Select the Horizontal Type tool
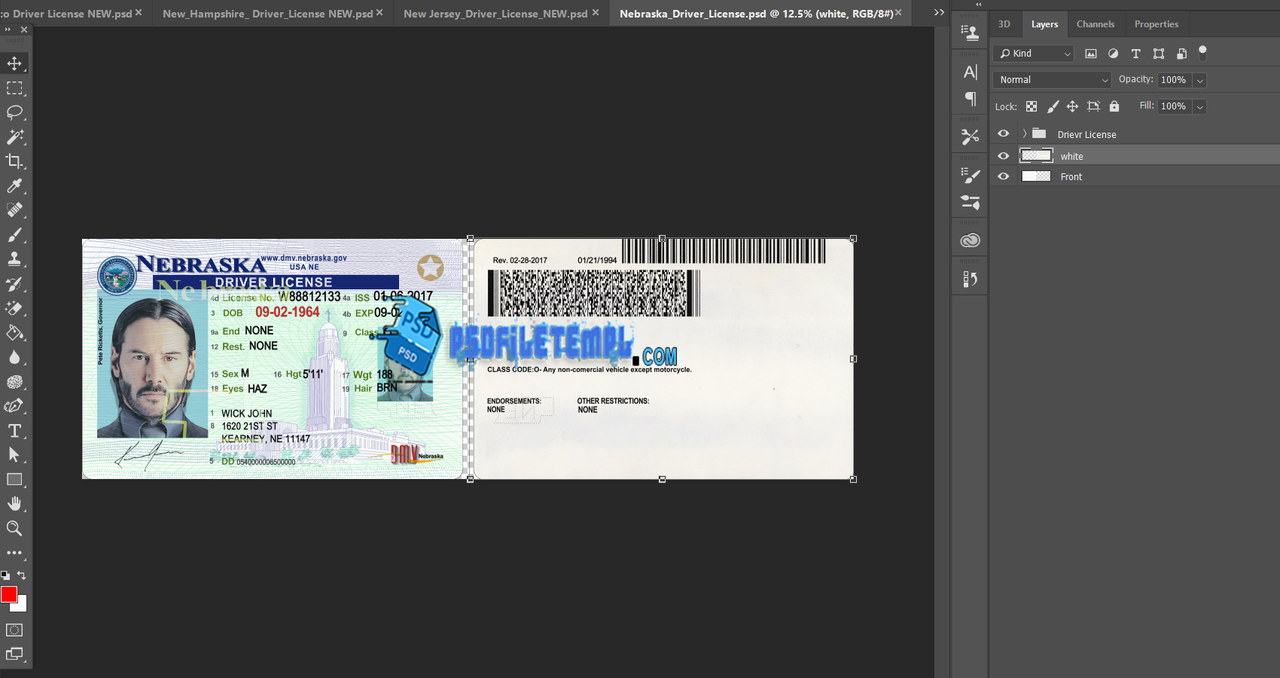This screenshot has width=1280, height=678. [15, 431]
